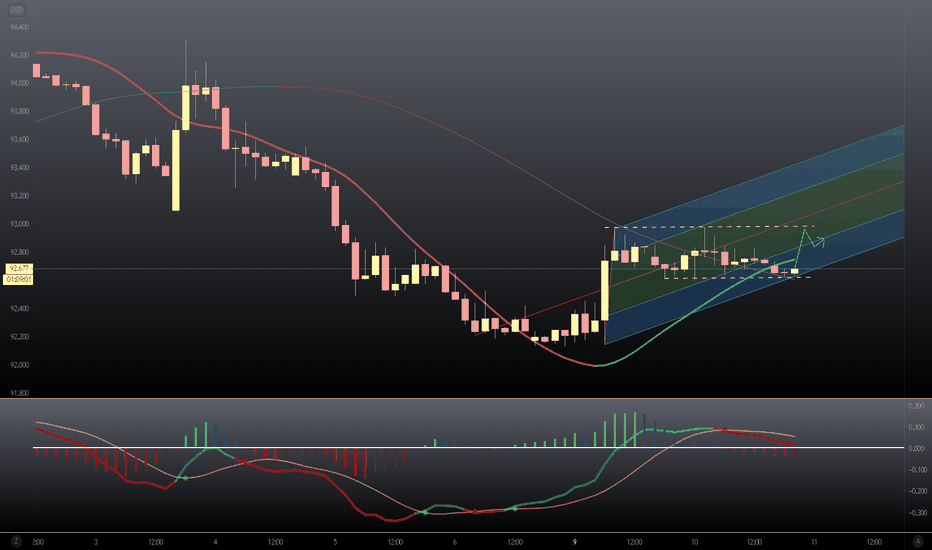Click the -0.100 indicator scale label
The image size is (932, 550).
tap(916, 470)
